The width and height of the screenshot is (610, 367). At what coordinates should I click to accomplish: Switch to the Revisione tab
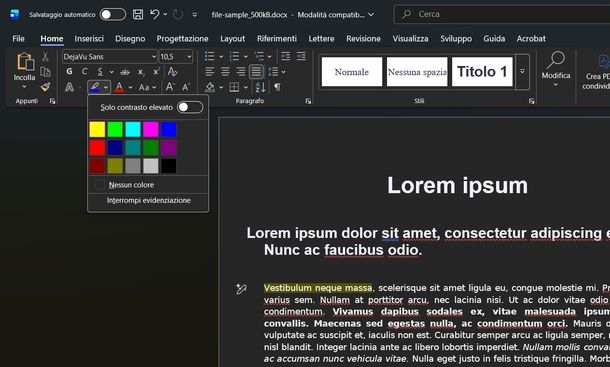tap(363, 39)
